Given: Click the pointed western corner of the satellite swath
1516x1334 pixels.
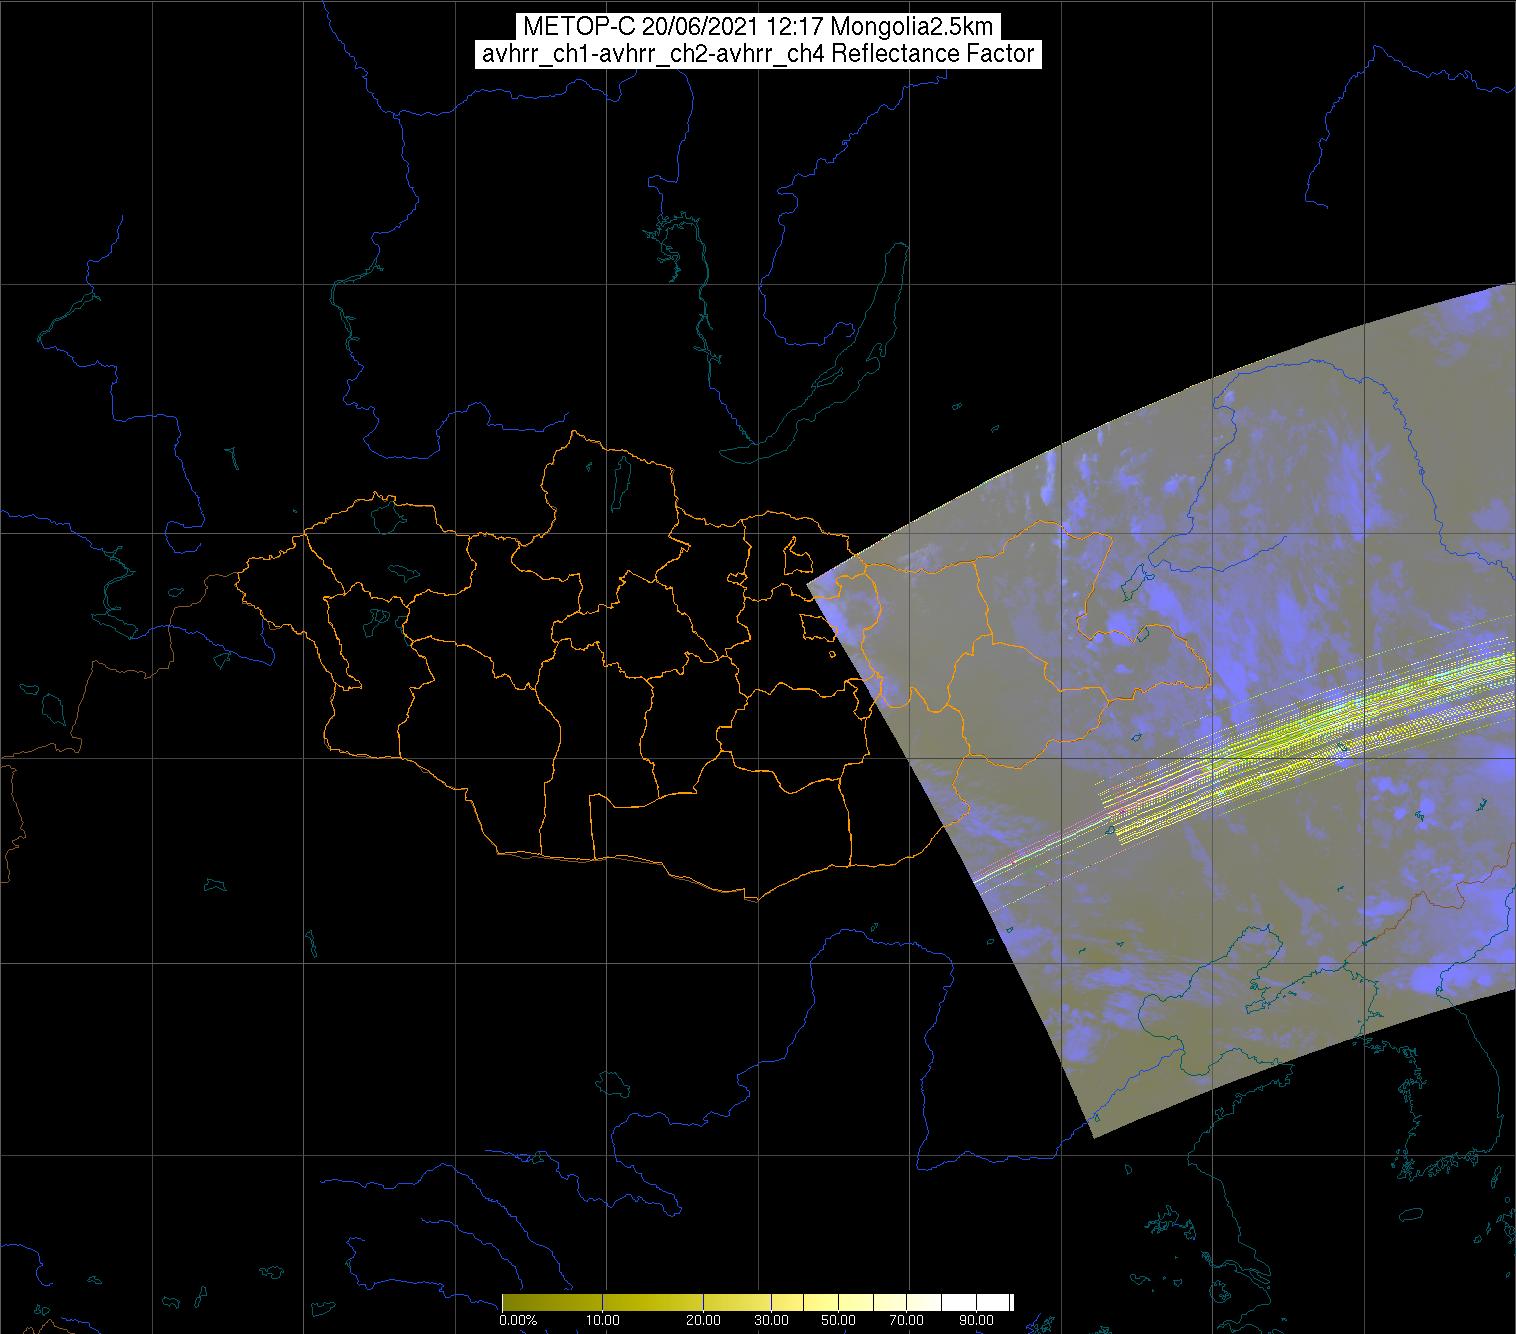Looking at the screenshot, I should (810, 582).
